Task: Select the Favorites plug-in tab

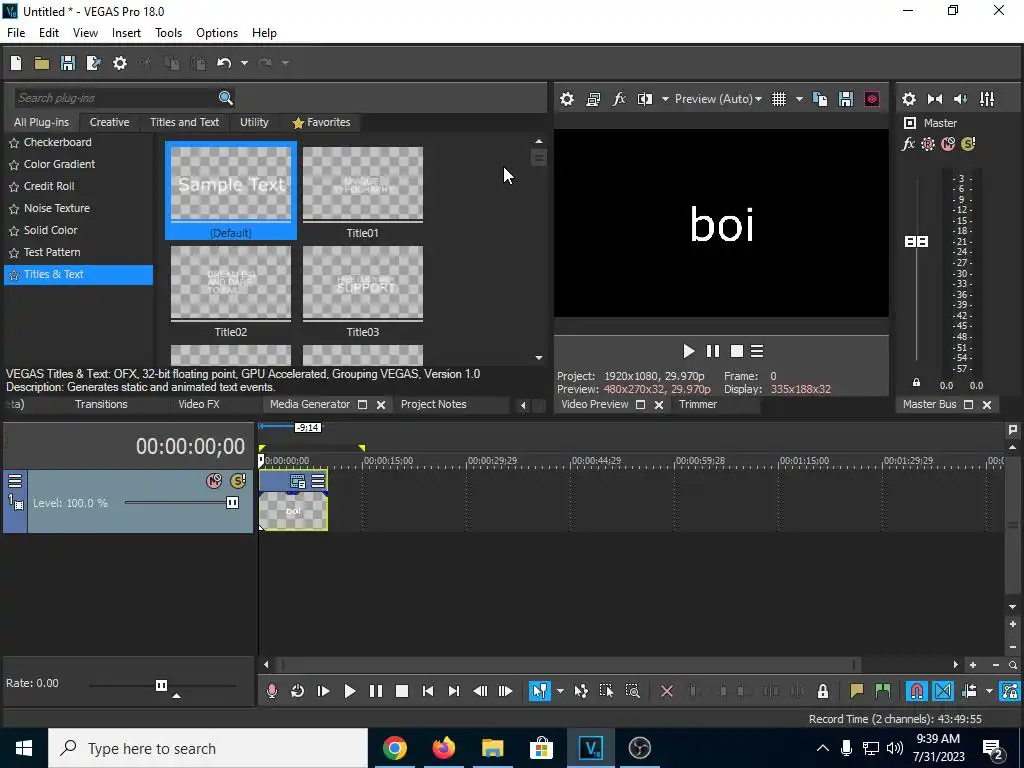Action: coord(321,122)
